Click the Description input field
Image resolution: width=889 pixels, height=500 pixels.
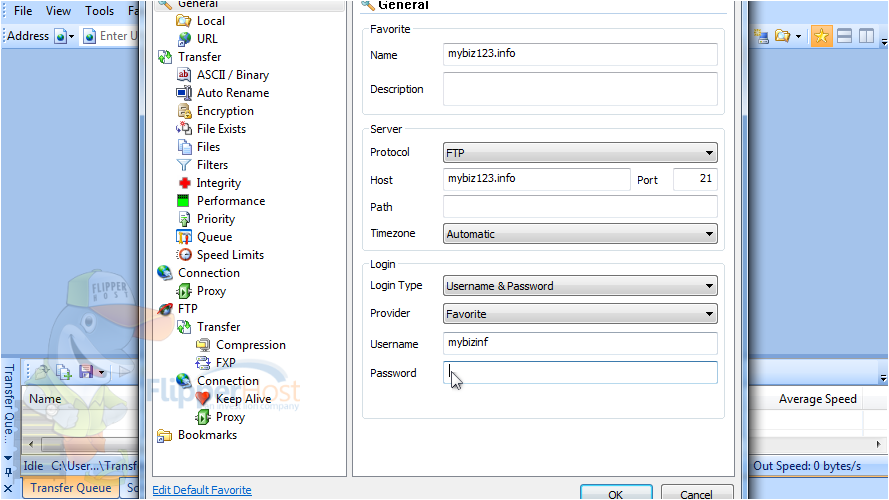580,89
